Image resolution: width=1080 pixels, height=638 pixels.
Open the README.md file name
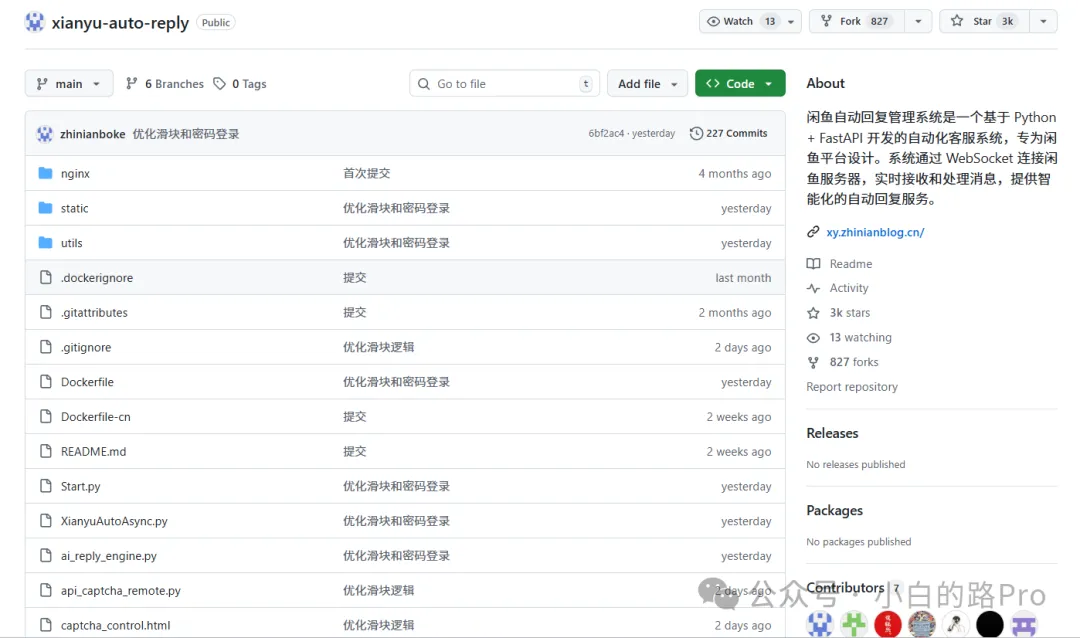point(93,451)
